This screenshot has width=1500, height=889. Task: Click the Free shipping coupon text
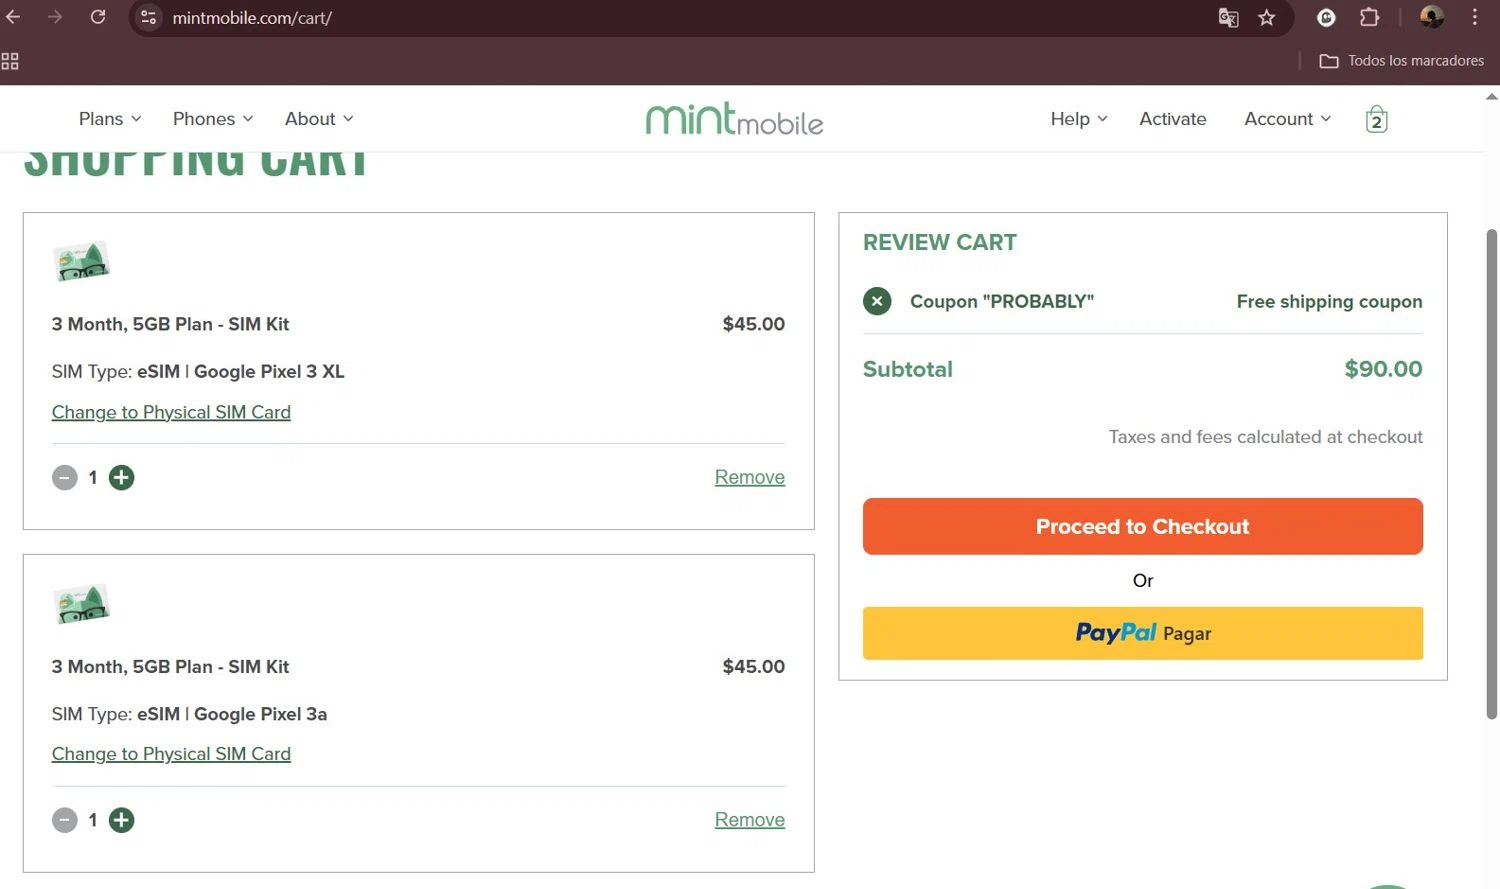tap(1329, 301)
